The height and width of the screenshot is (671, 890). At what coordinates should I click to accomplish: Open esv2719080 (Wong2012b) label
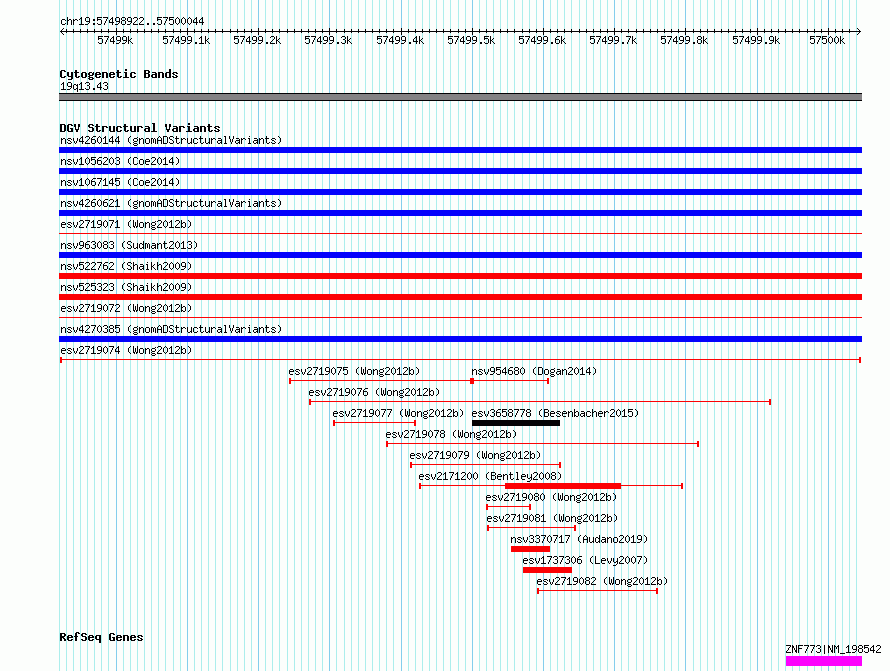click(551, 497)
